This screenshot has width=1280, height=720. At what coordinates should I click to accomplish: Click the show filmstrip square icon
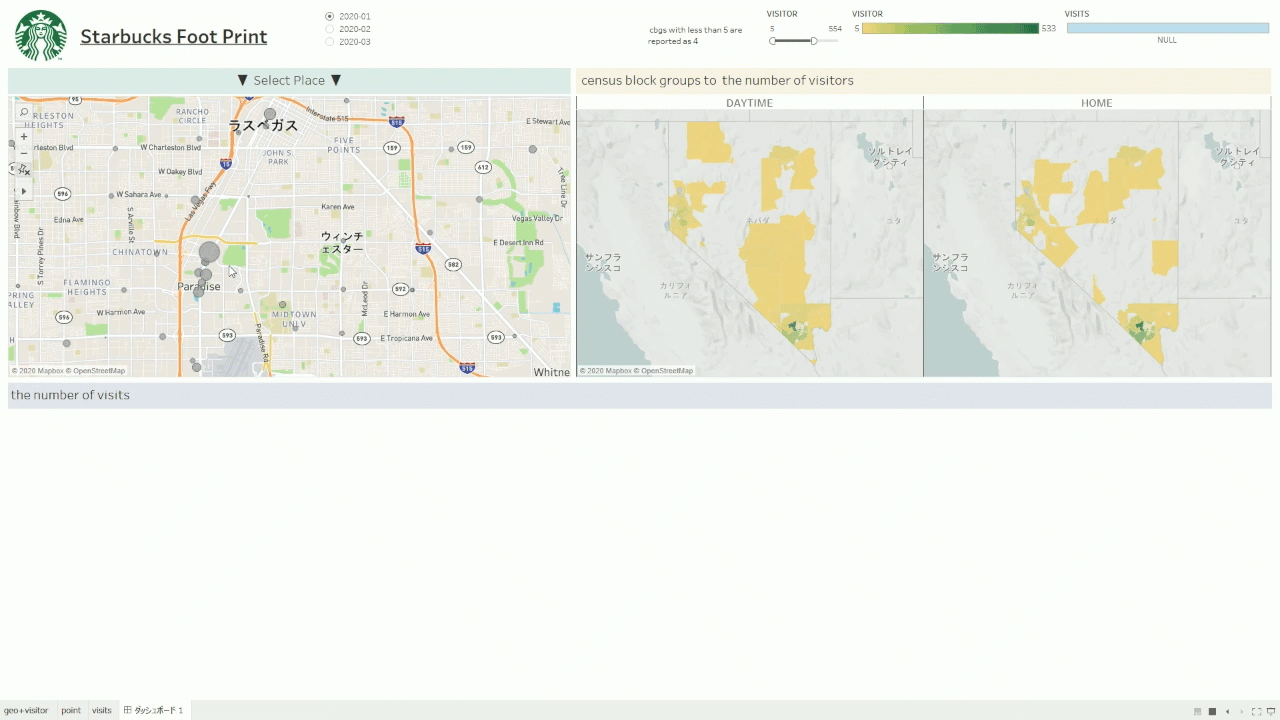pyautogui.click(x=1213, y=711)
